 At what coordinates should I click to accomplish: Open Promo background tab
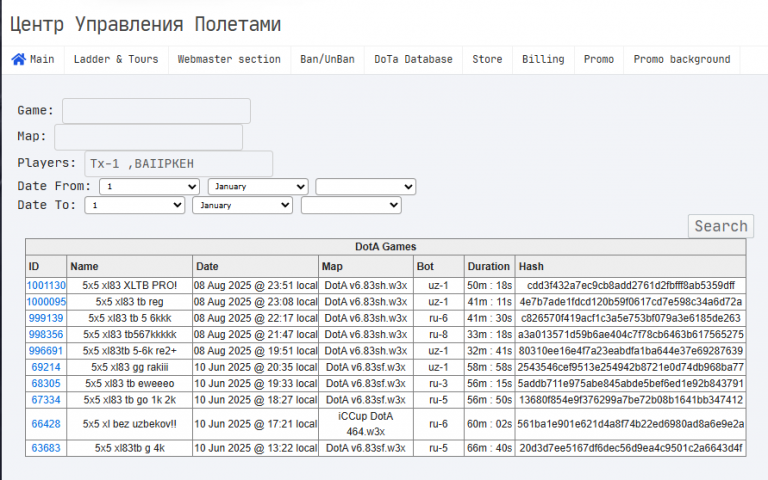click(682, 59)
